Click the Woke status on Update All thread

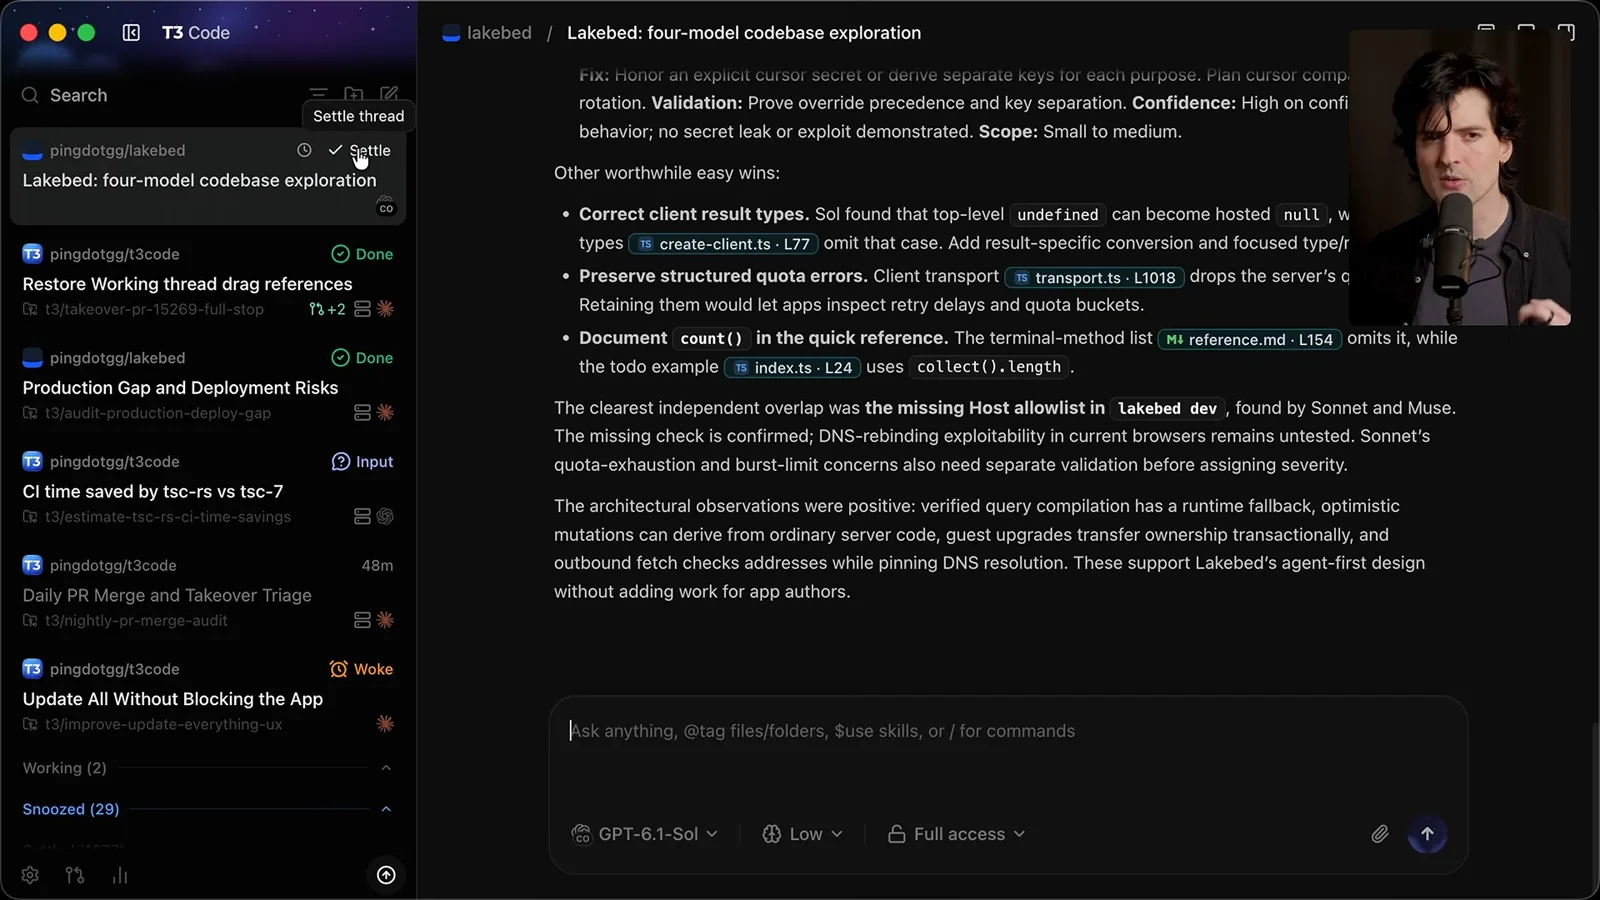[x=362, y=669]
